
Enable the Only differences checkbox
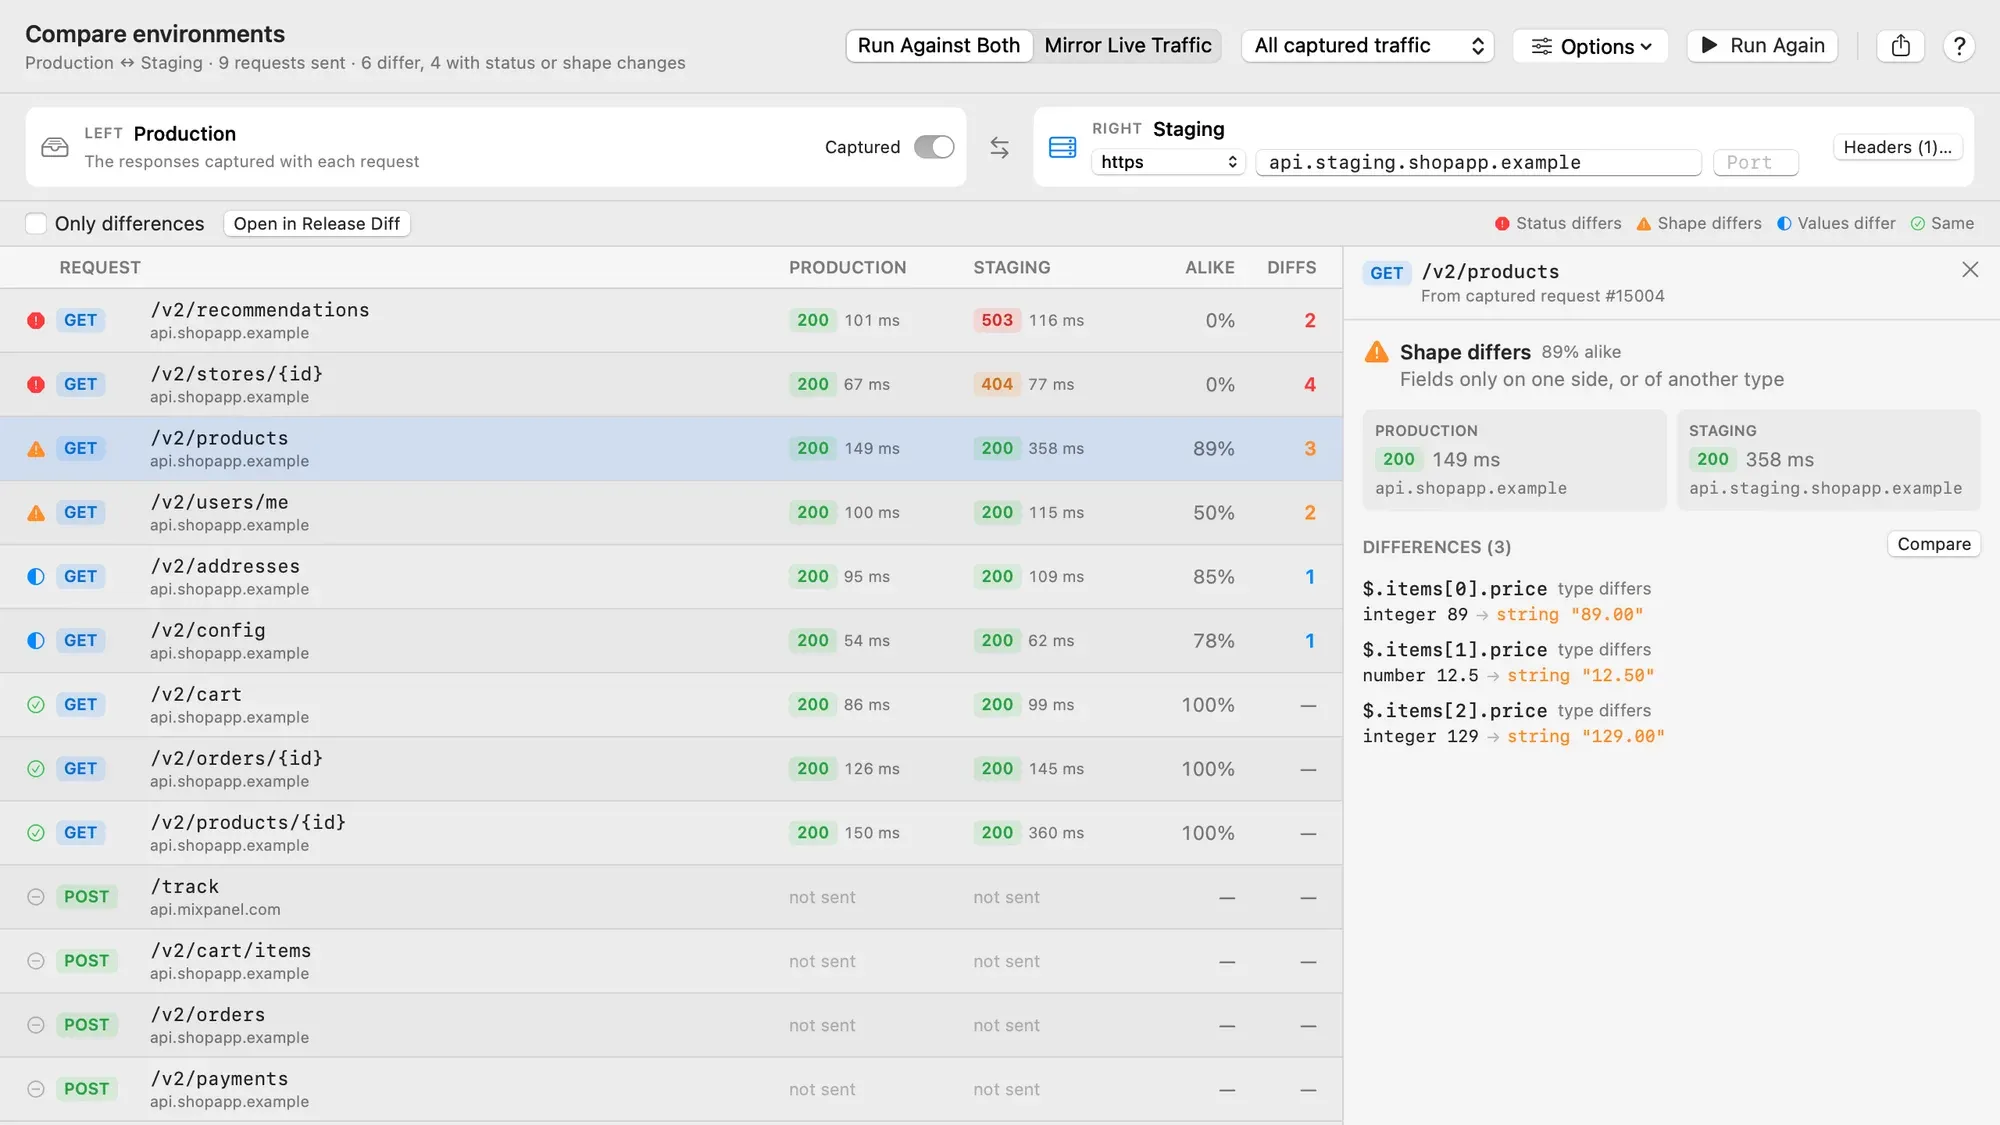[x=36, y=223]
